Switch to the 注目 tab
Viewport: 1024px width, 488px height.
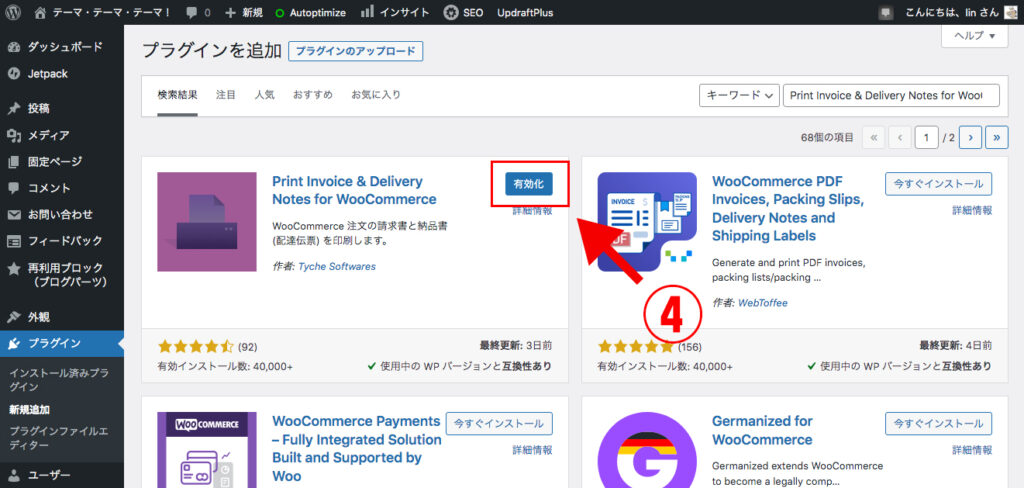tap(226, 95)
